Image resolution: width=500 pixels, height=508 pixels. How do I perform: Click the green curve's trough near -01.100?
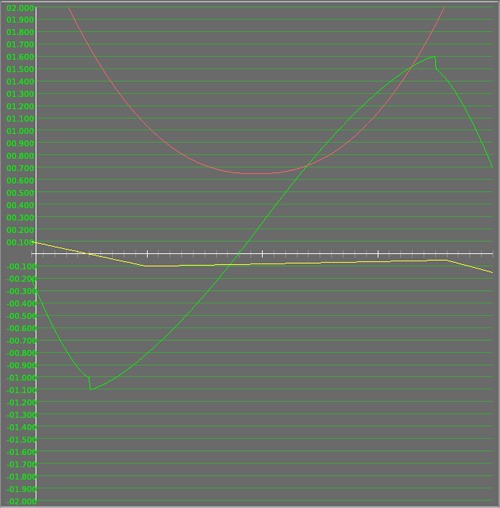[x=91, y=389]
